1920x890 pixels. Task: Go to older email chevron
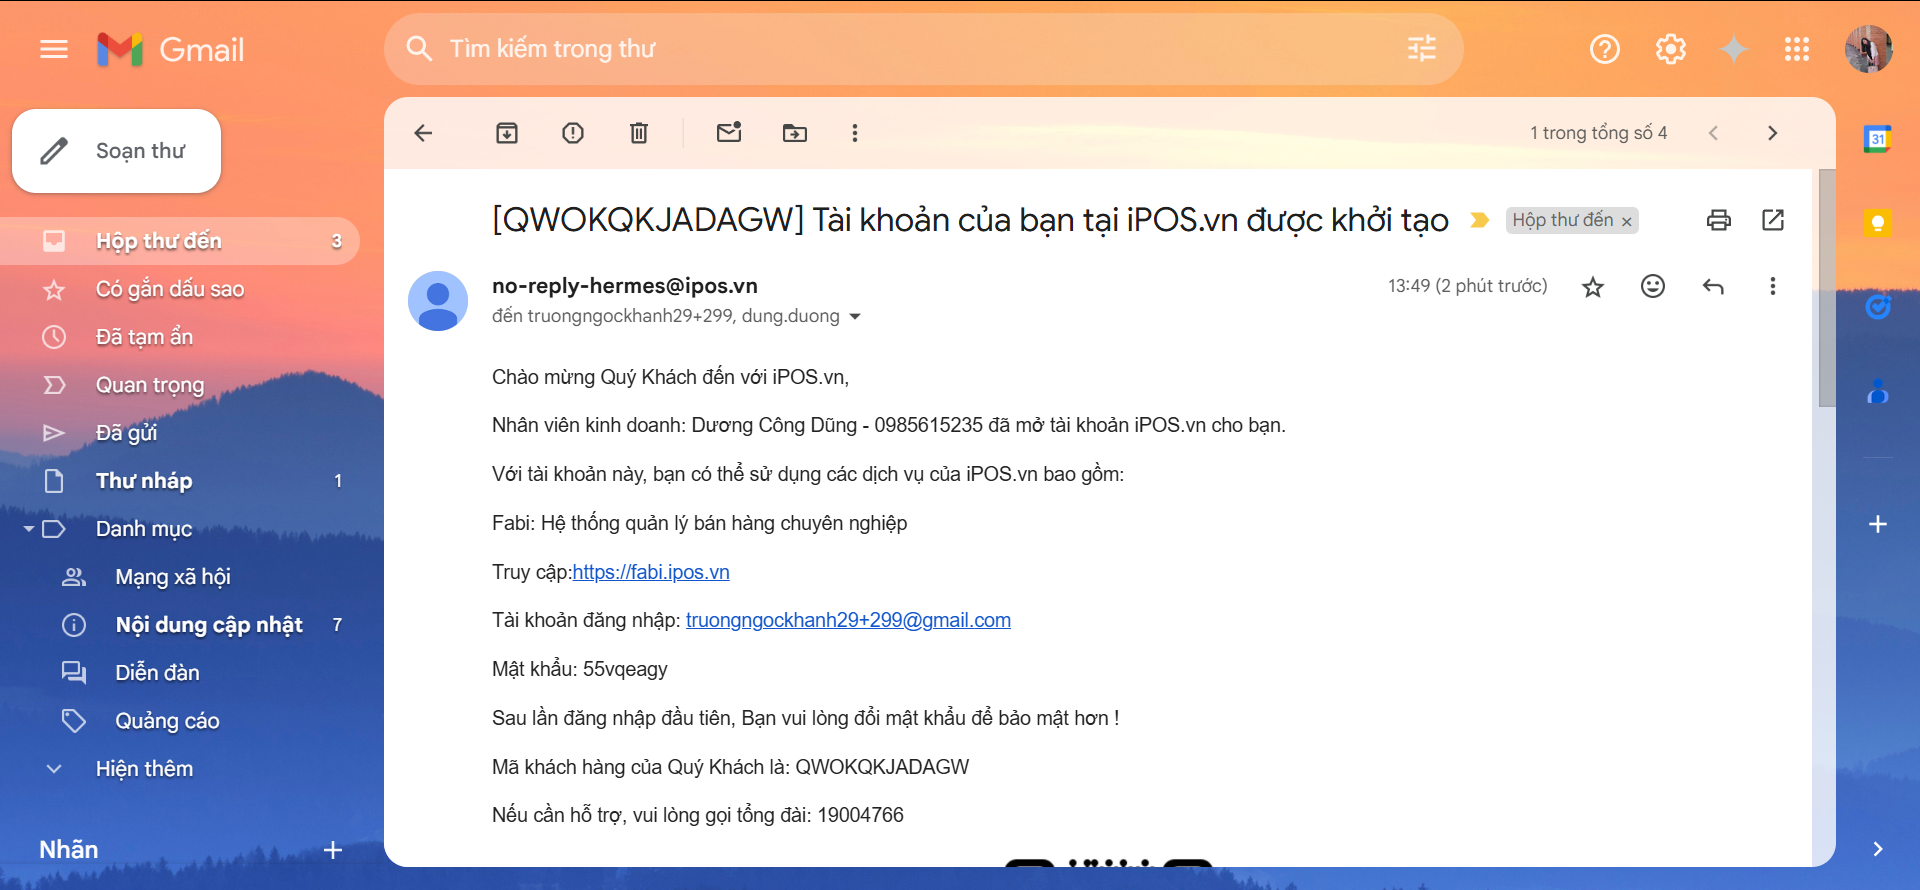point(1773,133)
